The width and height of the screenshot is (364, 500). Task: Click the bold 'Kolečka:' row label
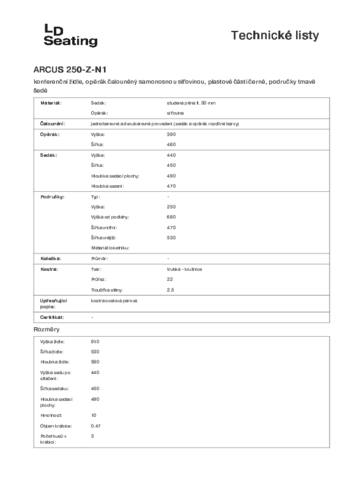click(x=51, y=259)
